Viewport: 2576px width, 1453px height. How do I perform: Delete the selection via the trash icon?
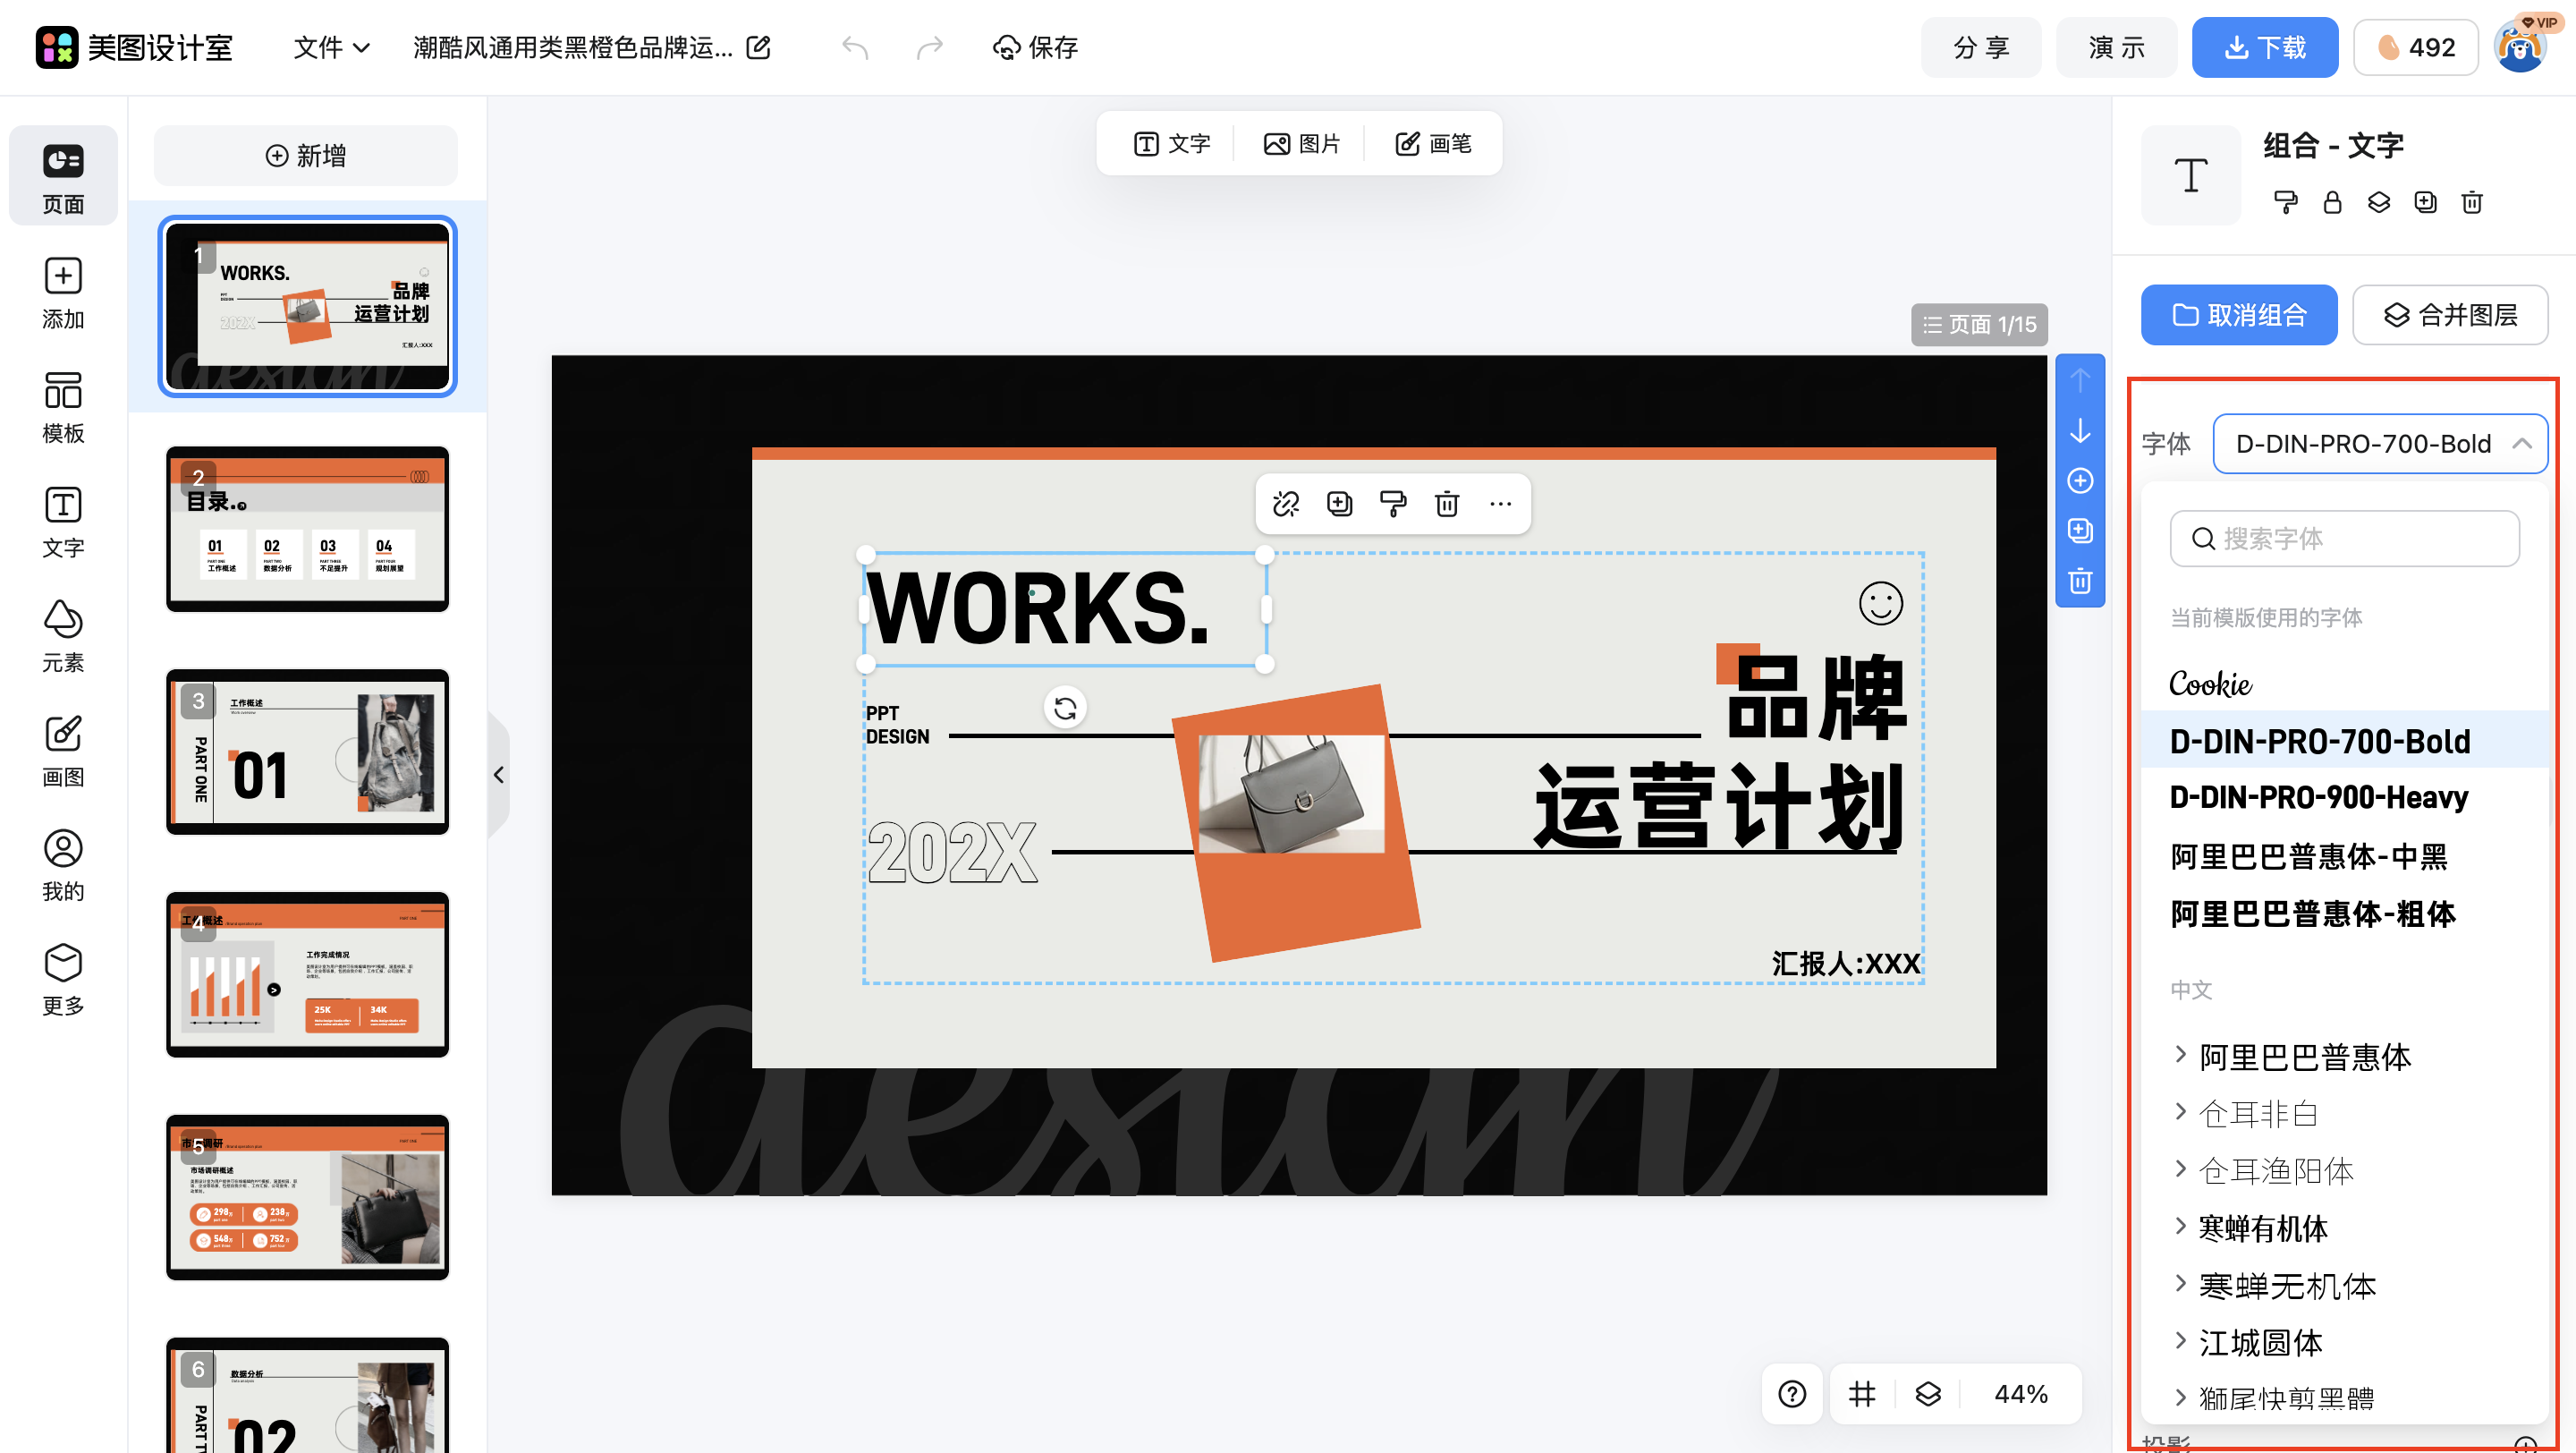tap(1447, 504)
